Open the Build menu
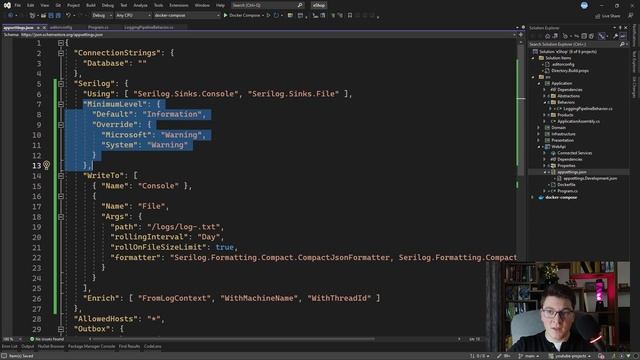640x360 pixels. (x=91, y=5)
